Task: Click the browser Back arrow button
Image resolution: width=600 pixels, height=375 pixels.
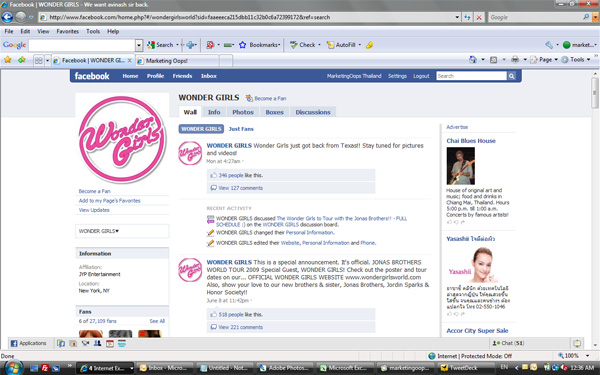Action: [x=7, y=17]
